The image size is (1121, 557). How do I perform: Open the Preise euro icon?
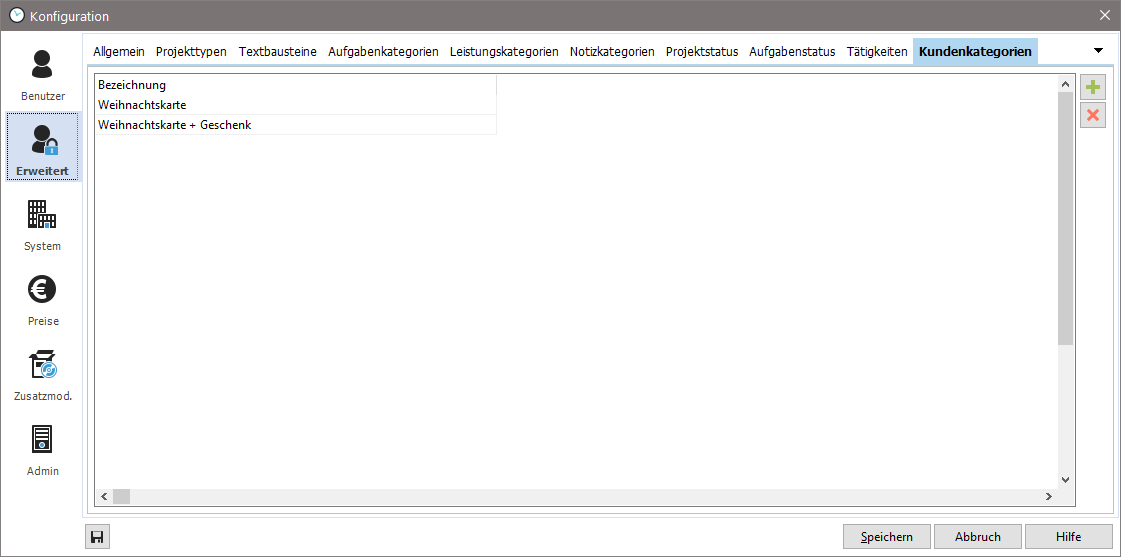pos(42,290)
